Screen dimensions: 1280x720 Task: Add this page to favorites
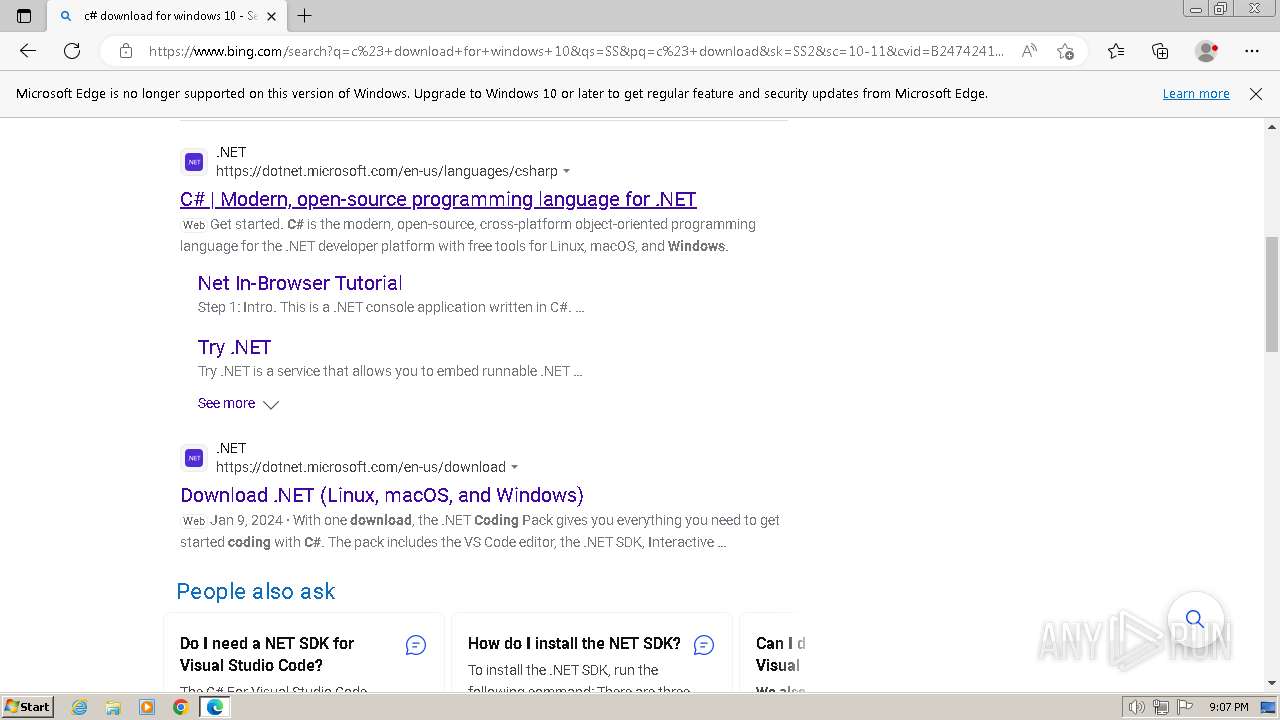pyautogui.click(x=1065, y=51)
